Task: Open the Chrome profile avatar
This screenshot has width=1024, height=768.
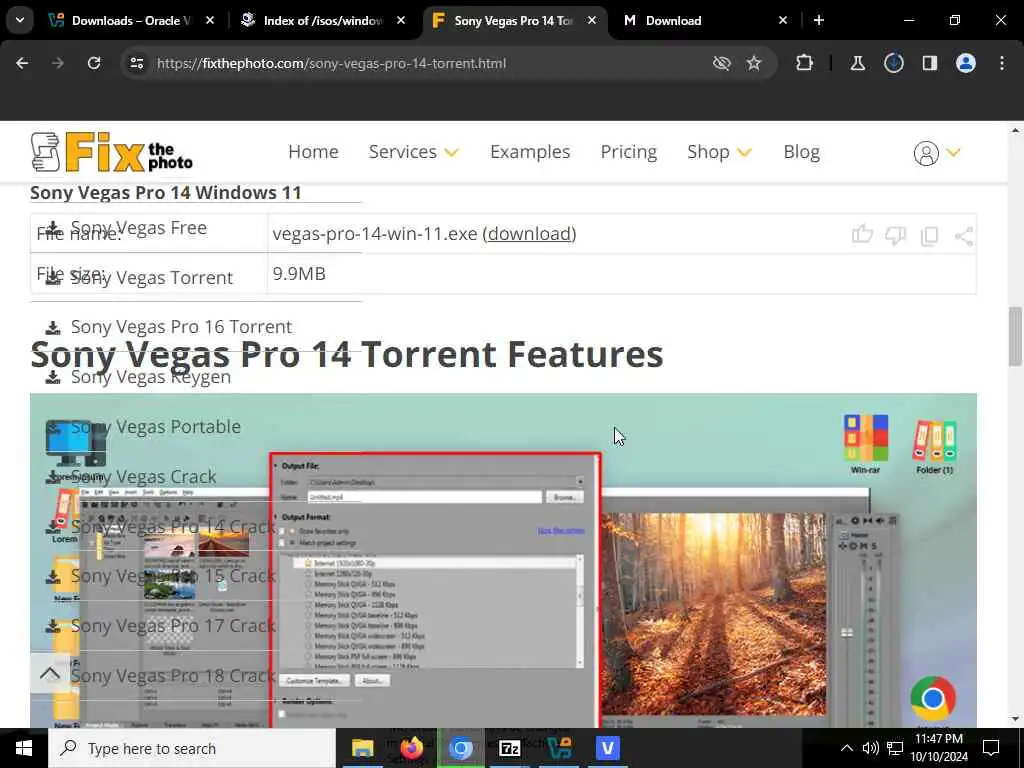Action: 966,63
